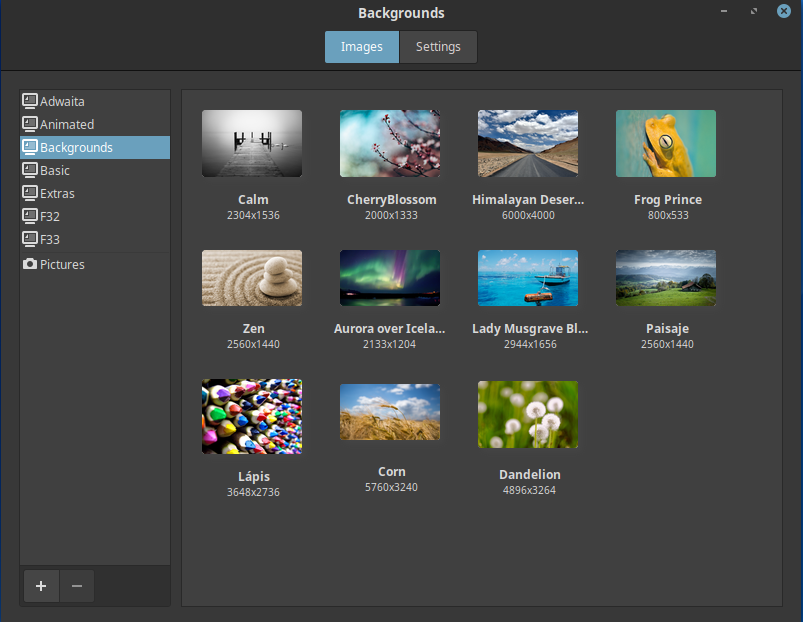Click the camera icon beside Pictures

tap(30, 264)
